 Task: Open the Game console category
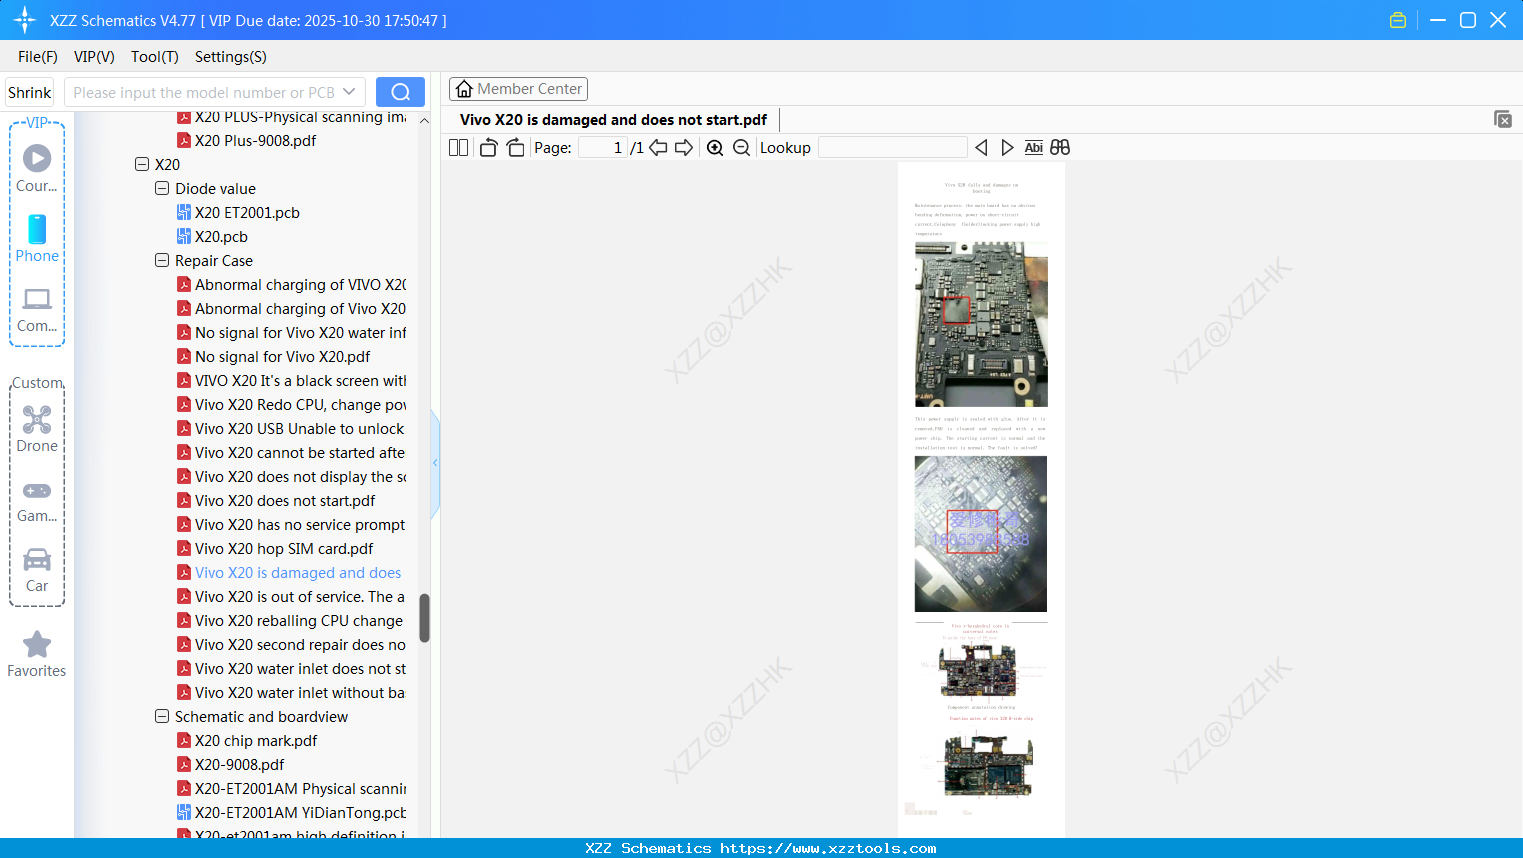click(x=37, y=500)
